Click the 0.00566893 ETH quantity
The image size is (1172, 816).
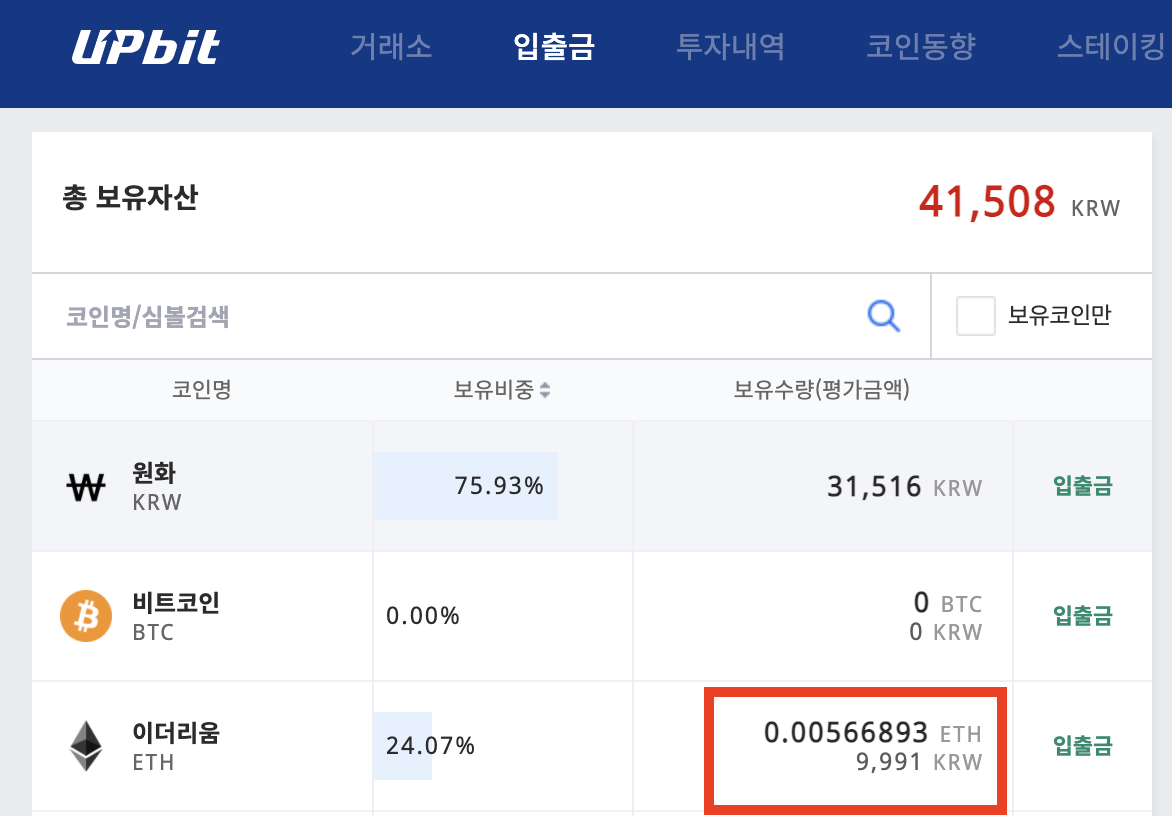[x=872, y=733]
